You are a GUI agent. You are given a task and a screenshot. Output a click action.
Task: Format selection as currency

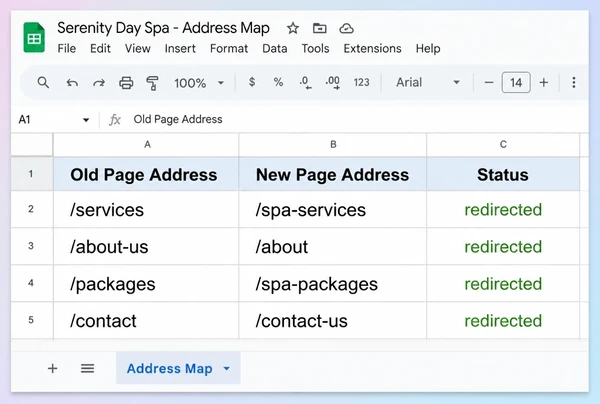pyautogui.click(x=252, y=82)
